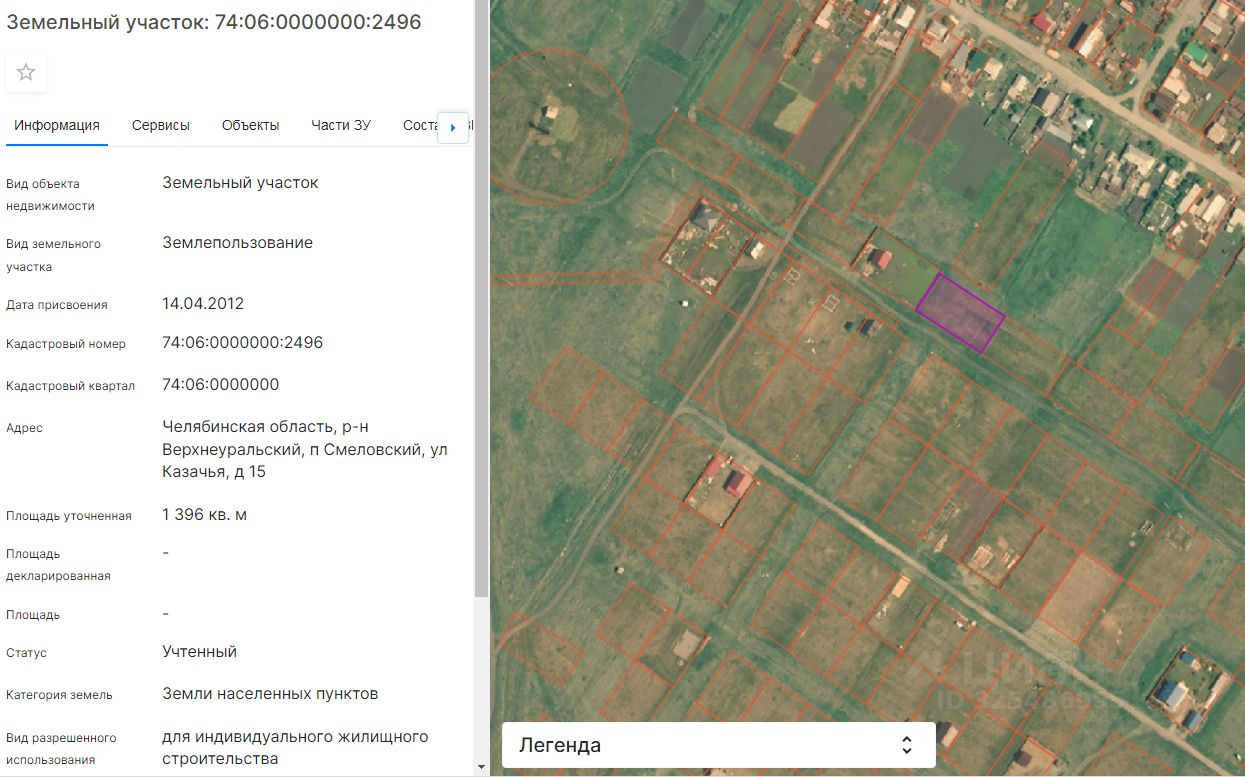Viewport: 1245px width, 777px height.
Task: Click the Кадастровый квартал value 74:06:0000000
Action: coord(220,385)
